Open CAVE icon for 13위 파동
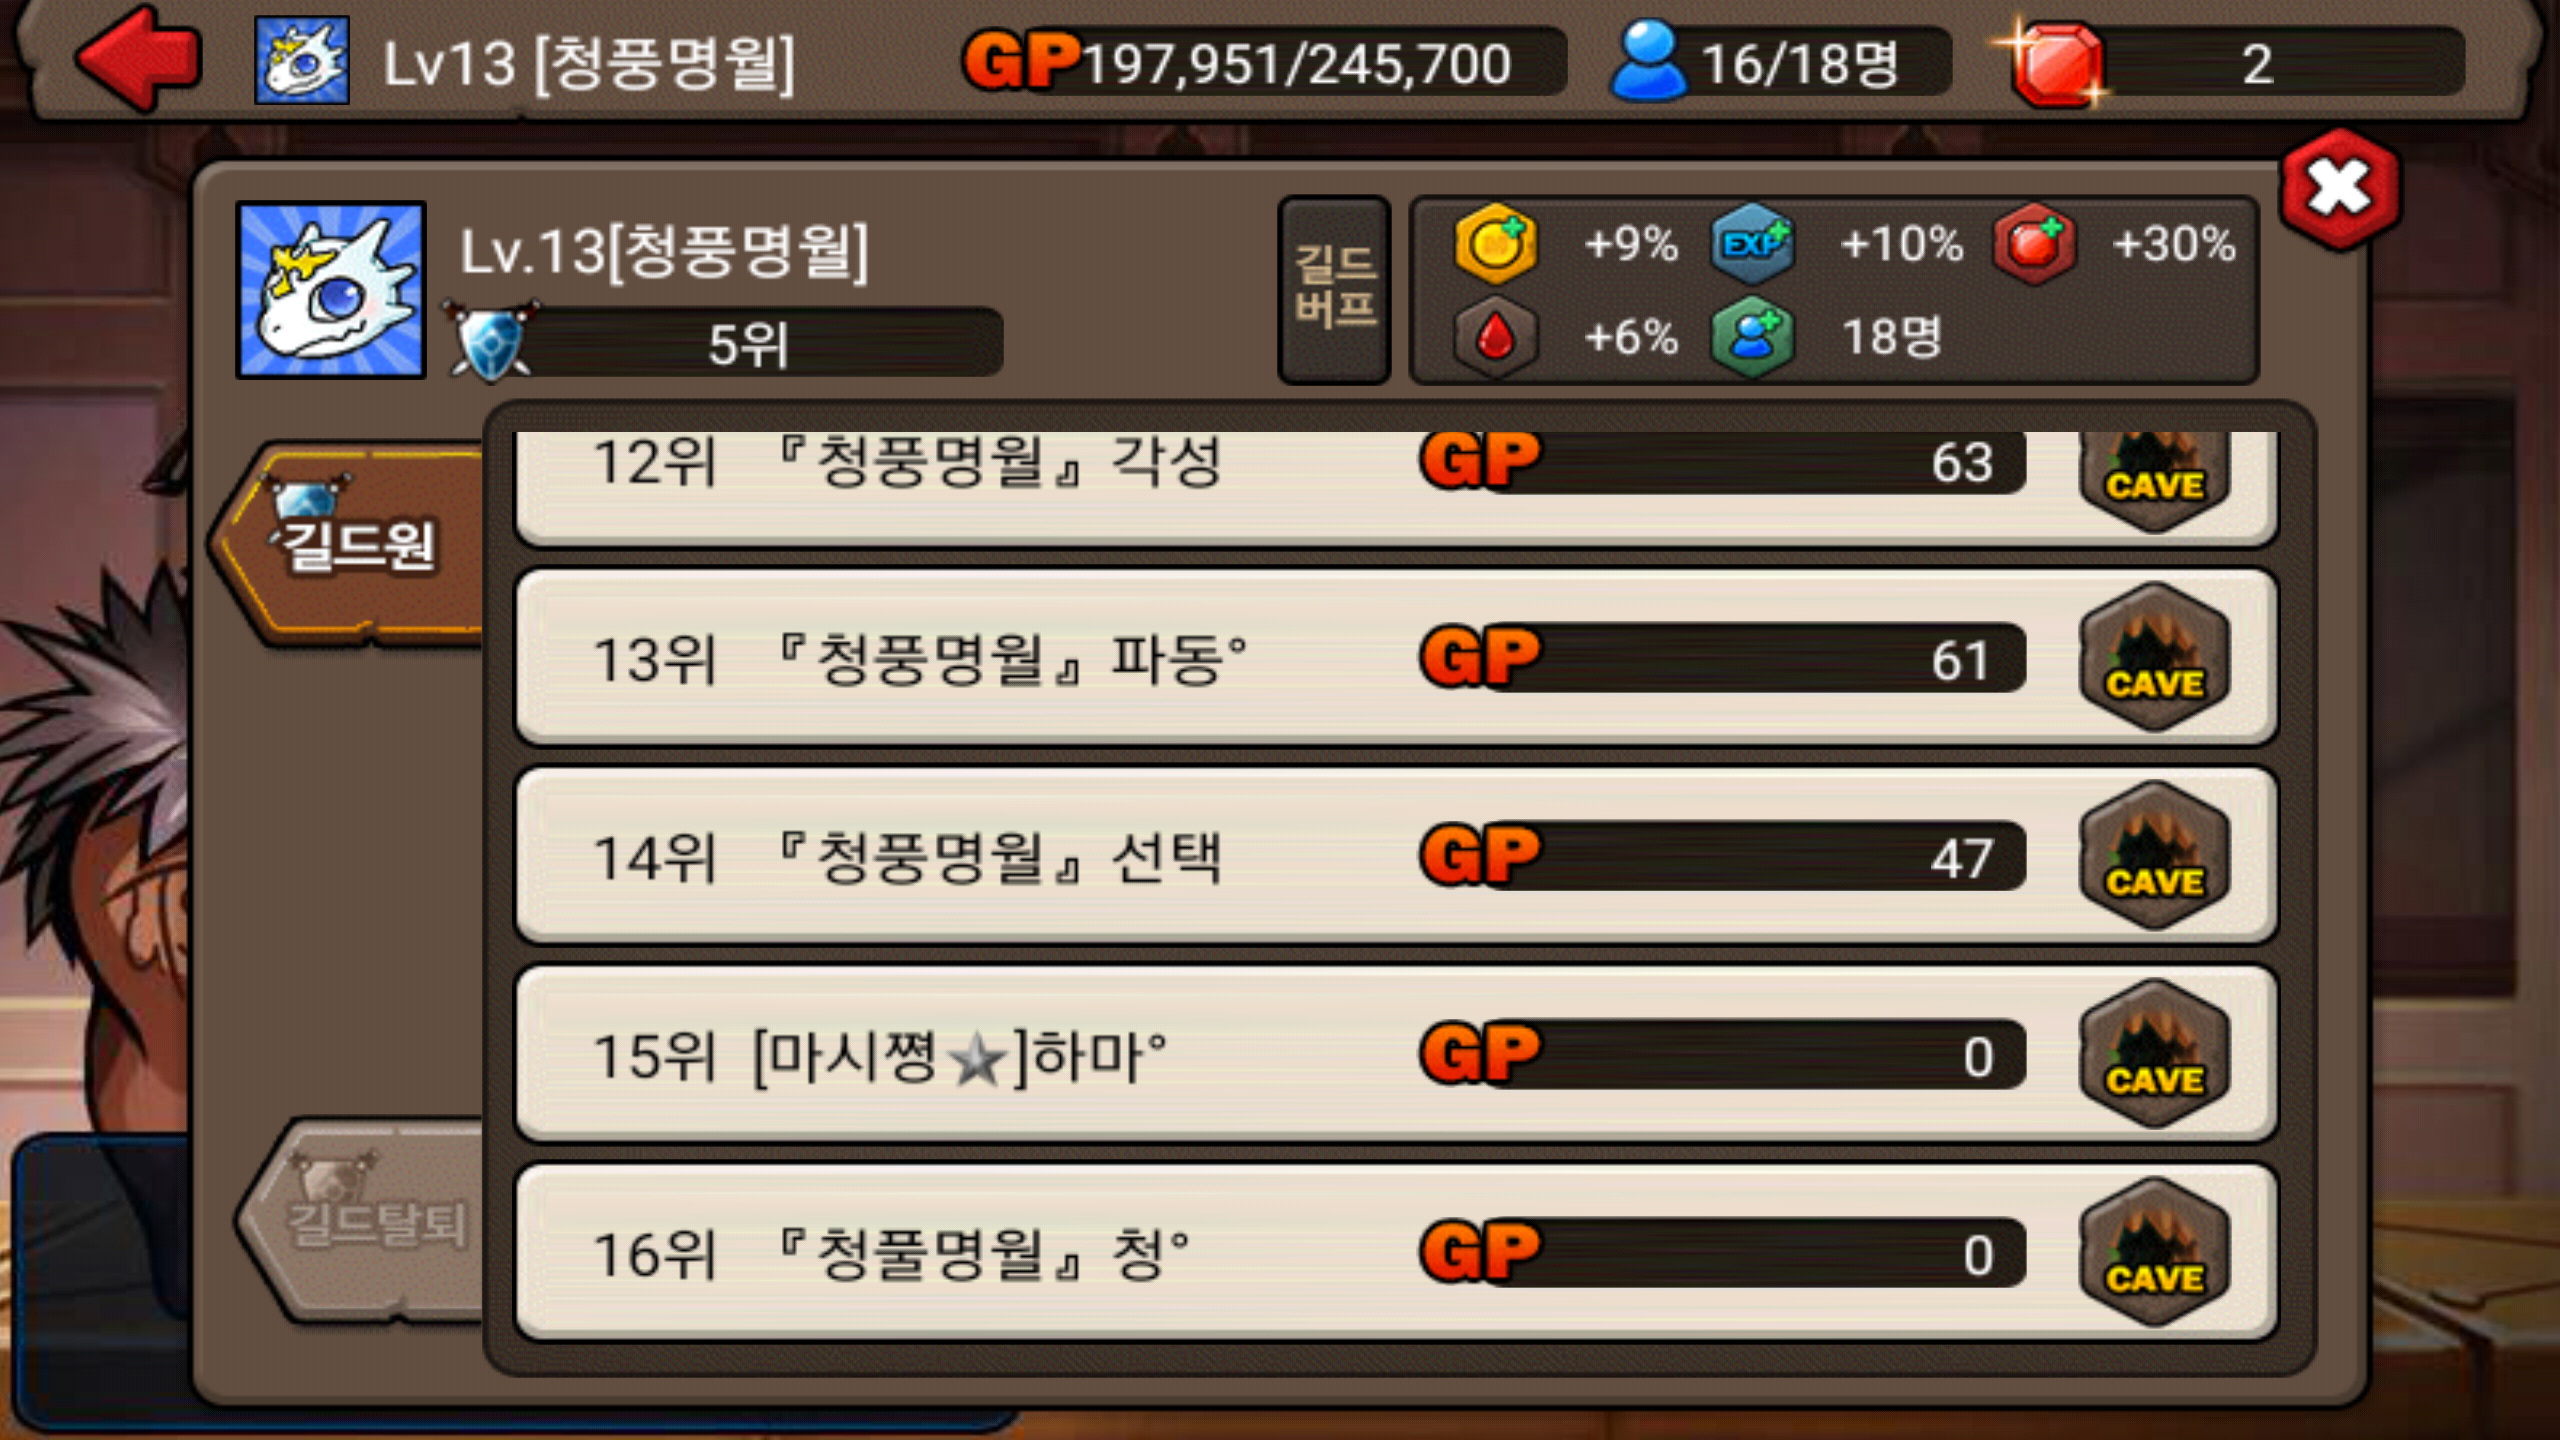The image size is (2560, 1440). click(2155, 657)
